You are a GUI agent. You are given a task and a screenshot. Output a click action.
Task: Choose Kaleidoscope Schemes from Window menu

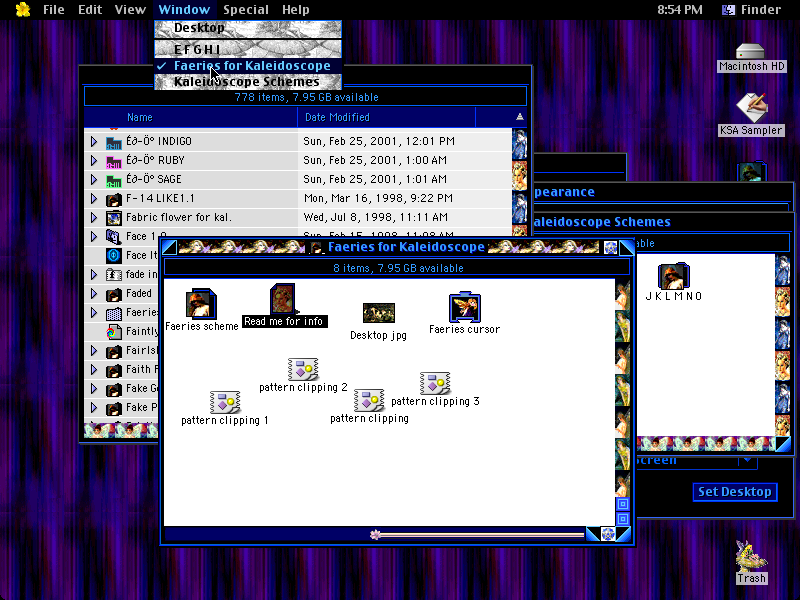[x=248, y=82]
